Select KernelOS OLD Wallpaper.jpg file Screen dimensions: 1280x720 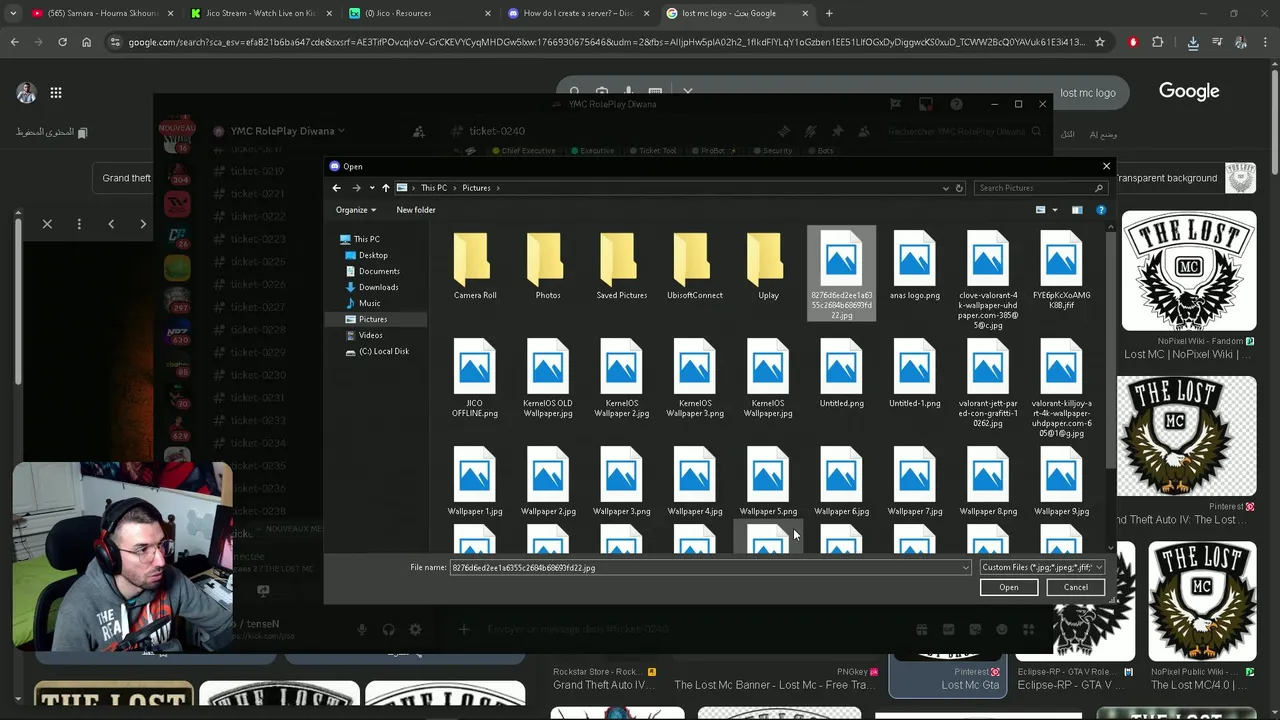[x=548, y=378]
